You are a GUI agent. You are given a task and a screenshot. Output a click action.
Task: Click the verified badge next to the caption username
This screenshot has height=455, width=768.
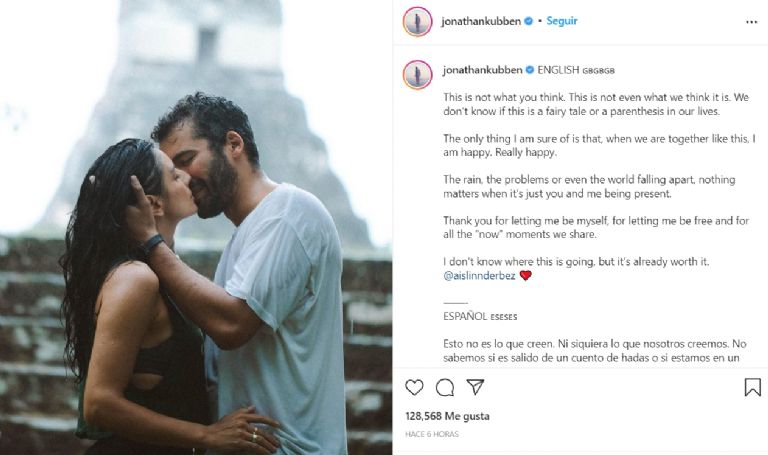tap(530, 70)
